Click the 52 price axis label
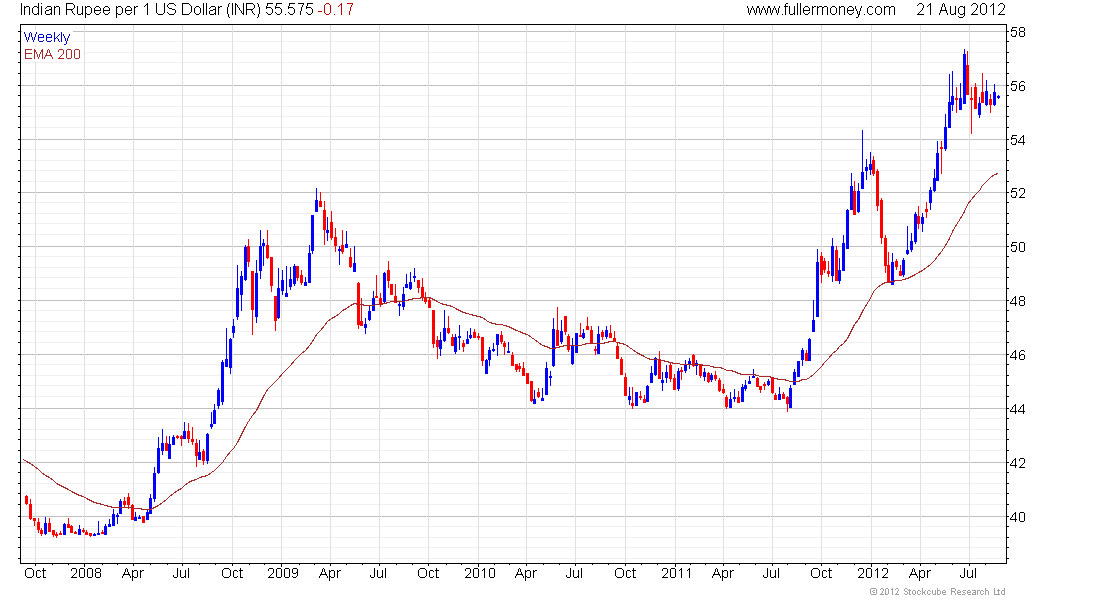1100x600 pixels. tap(1018, 193)
